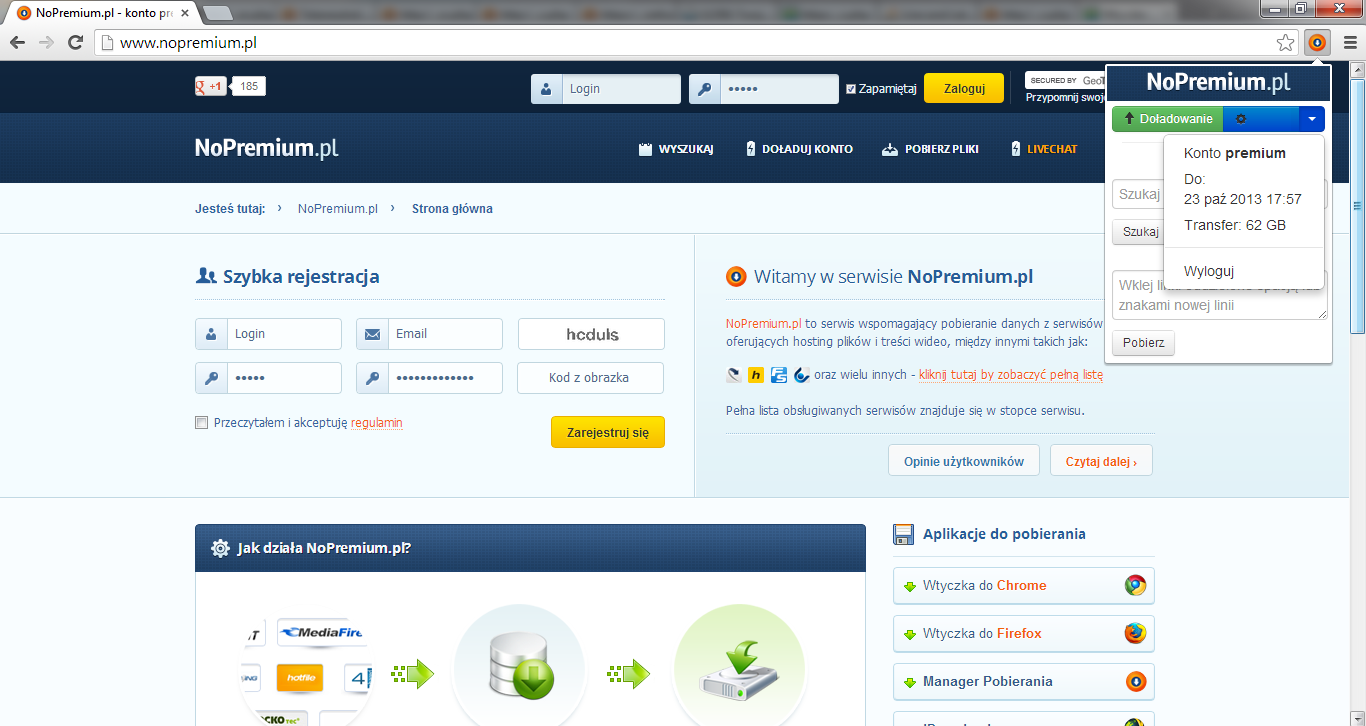Screen dimensions: 1366x726
Task: Open the DOŁADUJ KONTO navigation item
Action: click(799, 149)
